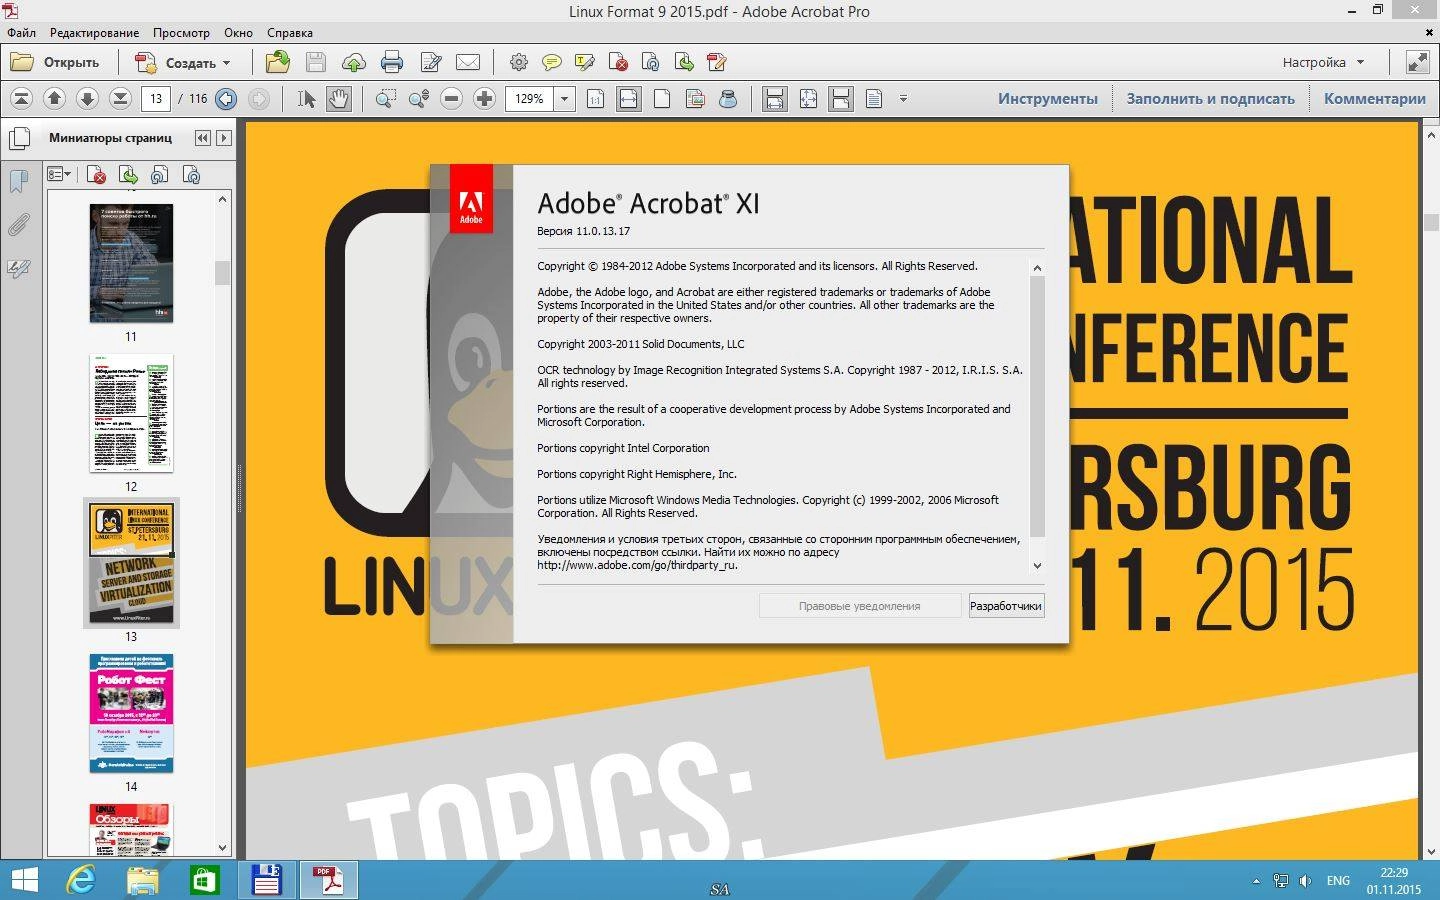Image resolution: width=1440 pixels, height=900 pixels.
Task: Open settings gear icon in toolbar
Action: 518,62
